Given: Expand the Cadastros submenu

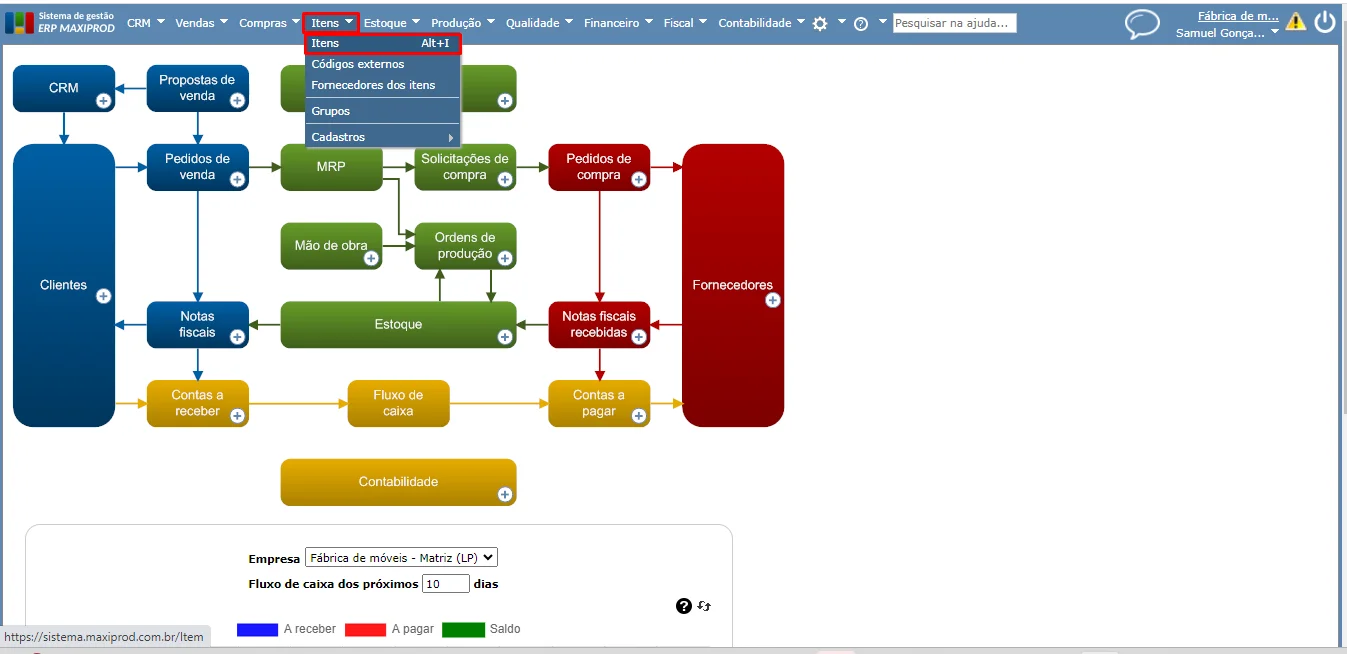Looking at the screenshot, I should coord(382,137).
